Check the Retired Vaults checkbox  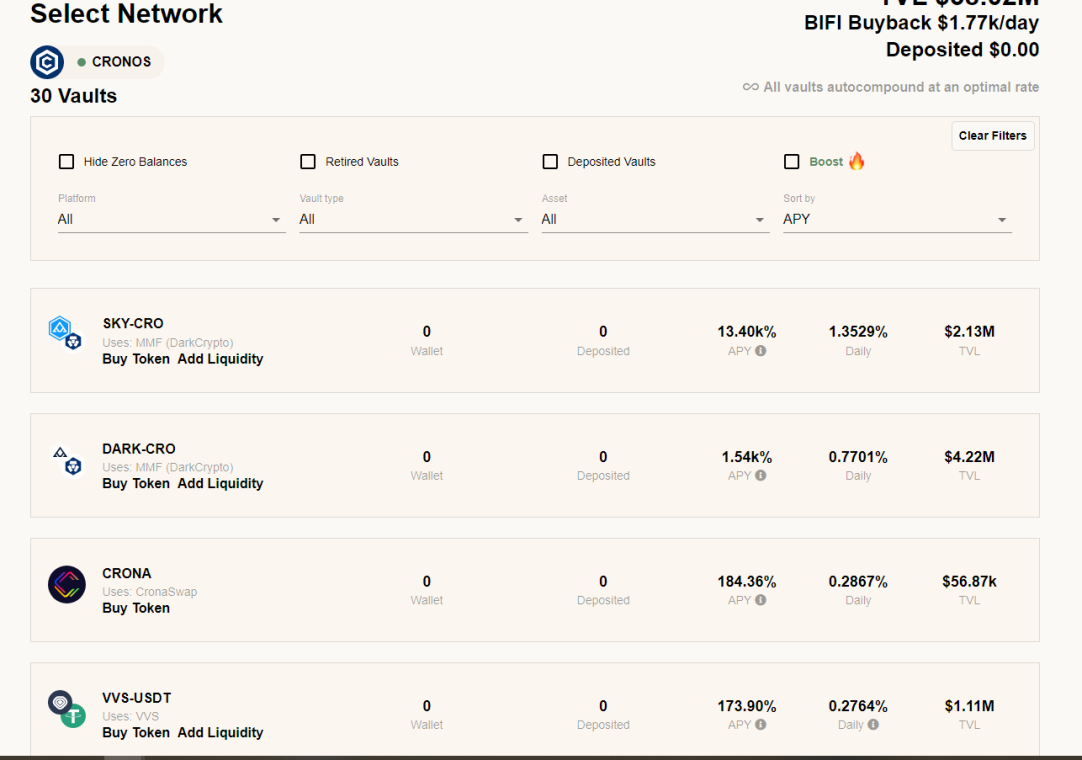pyautogui.click(x=308, y=162)
